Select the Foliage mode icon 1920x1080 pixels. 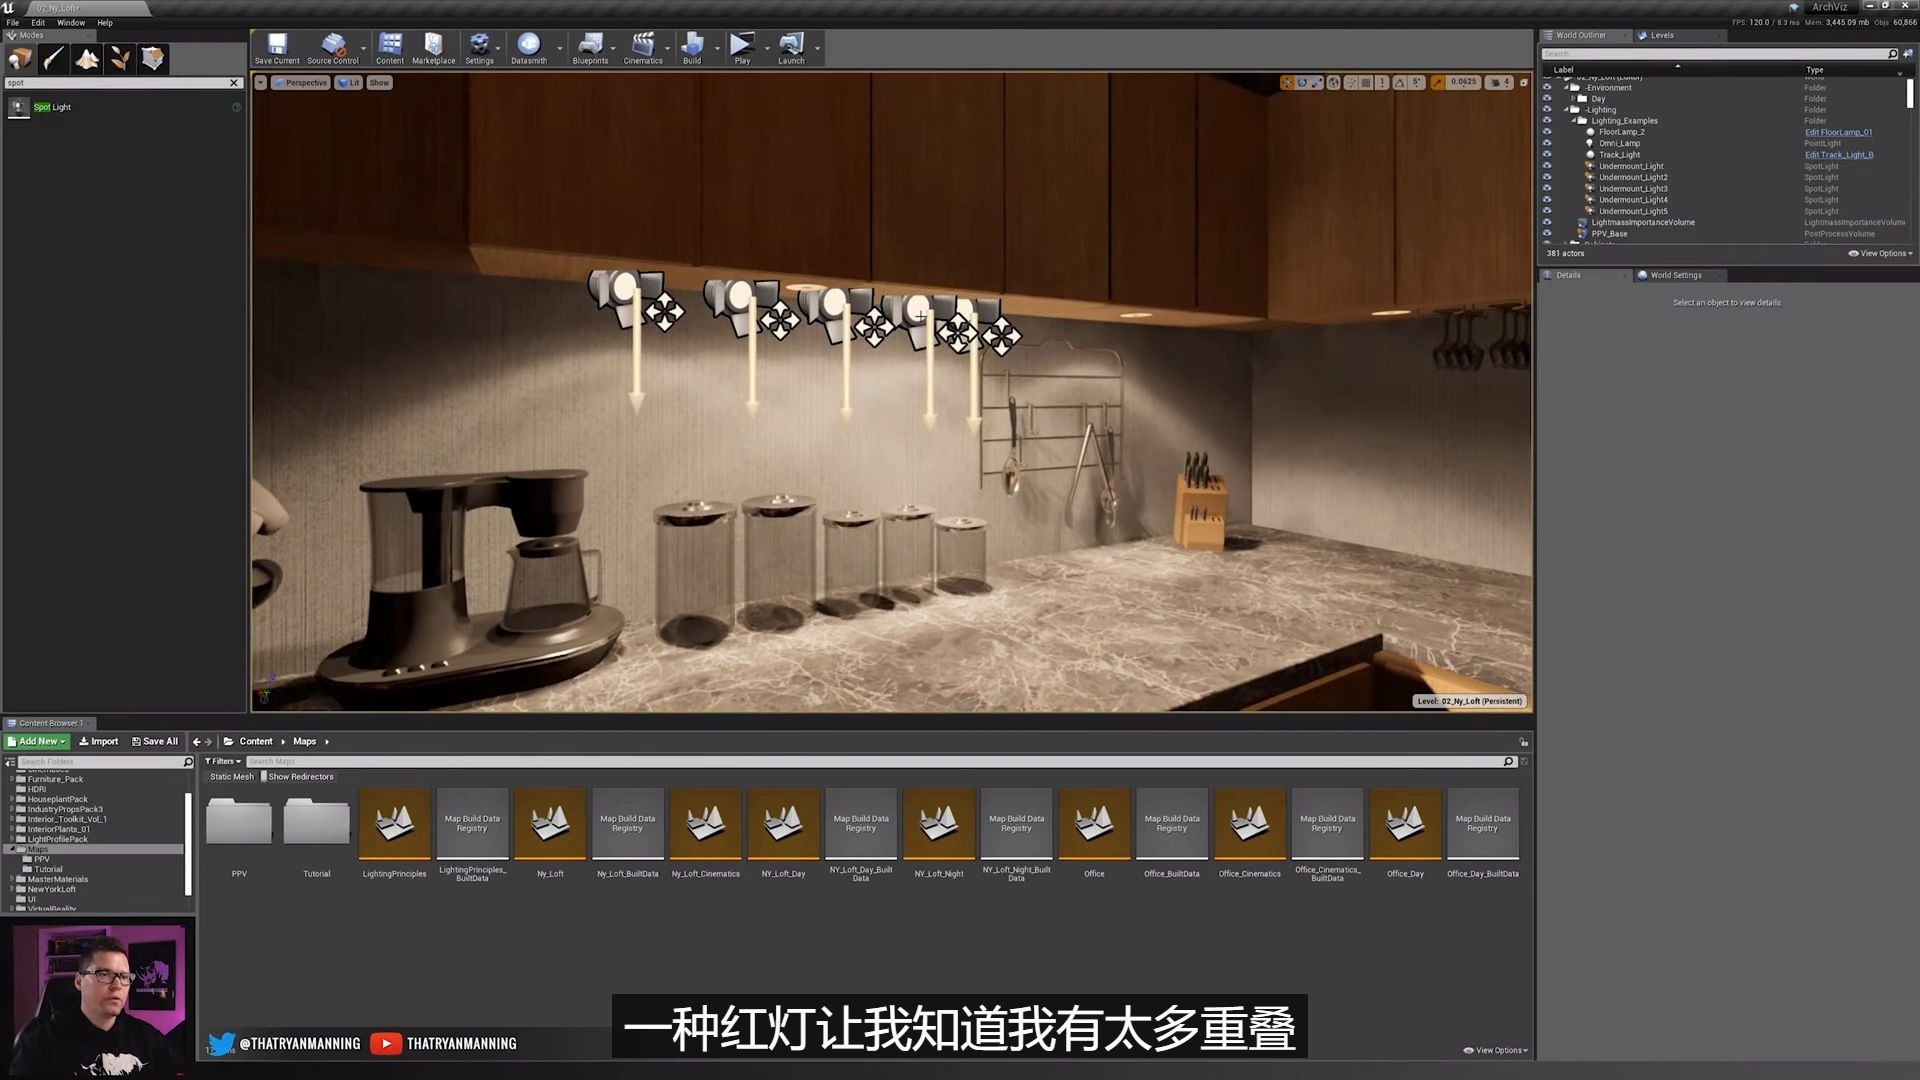pos(120,59)
